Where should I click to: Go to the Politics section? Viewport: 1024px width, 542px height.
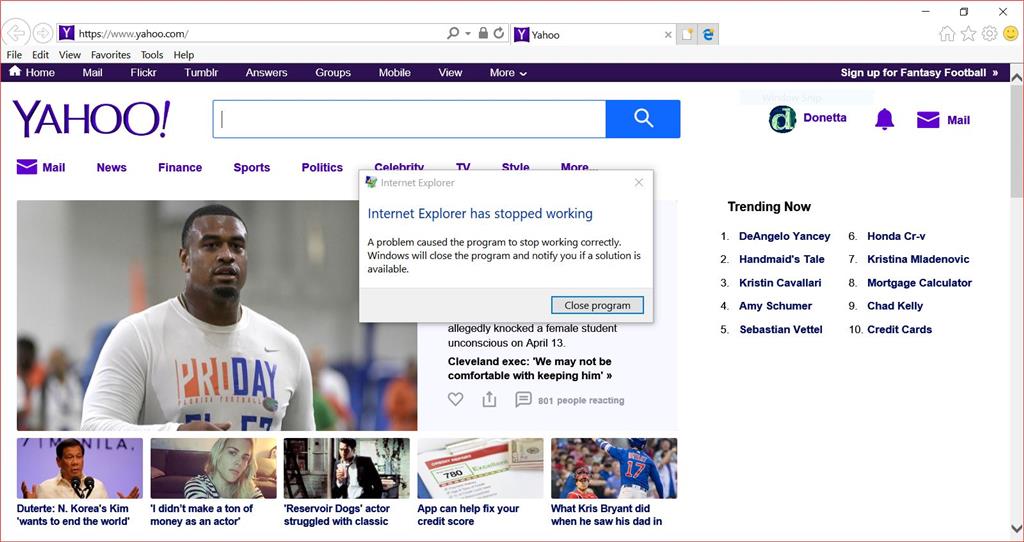(322, 167)
